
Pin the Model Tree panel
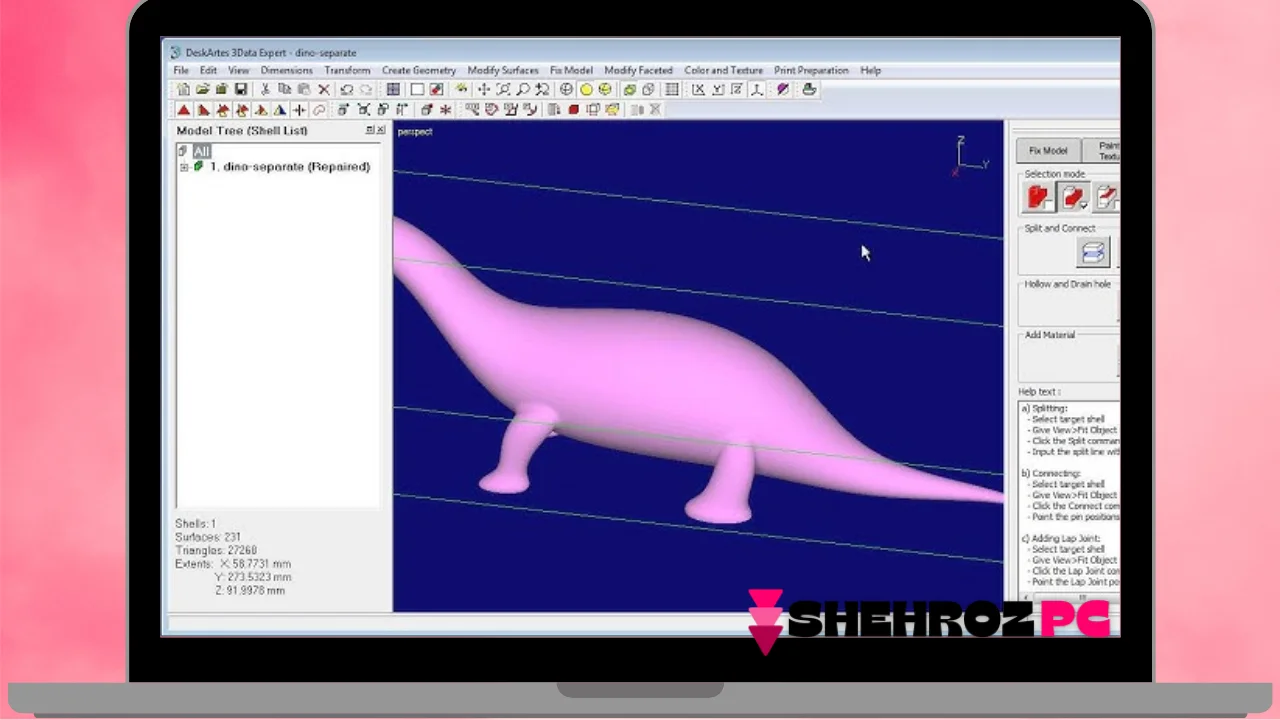(x=370, y=130)
